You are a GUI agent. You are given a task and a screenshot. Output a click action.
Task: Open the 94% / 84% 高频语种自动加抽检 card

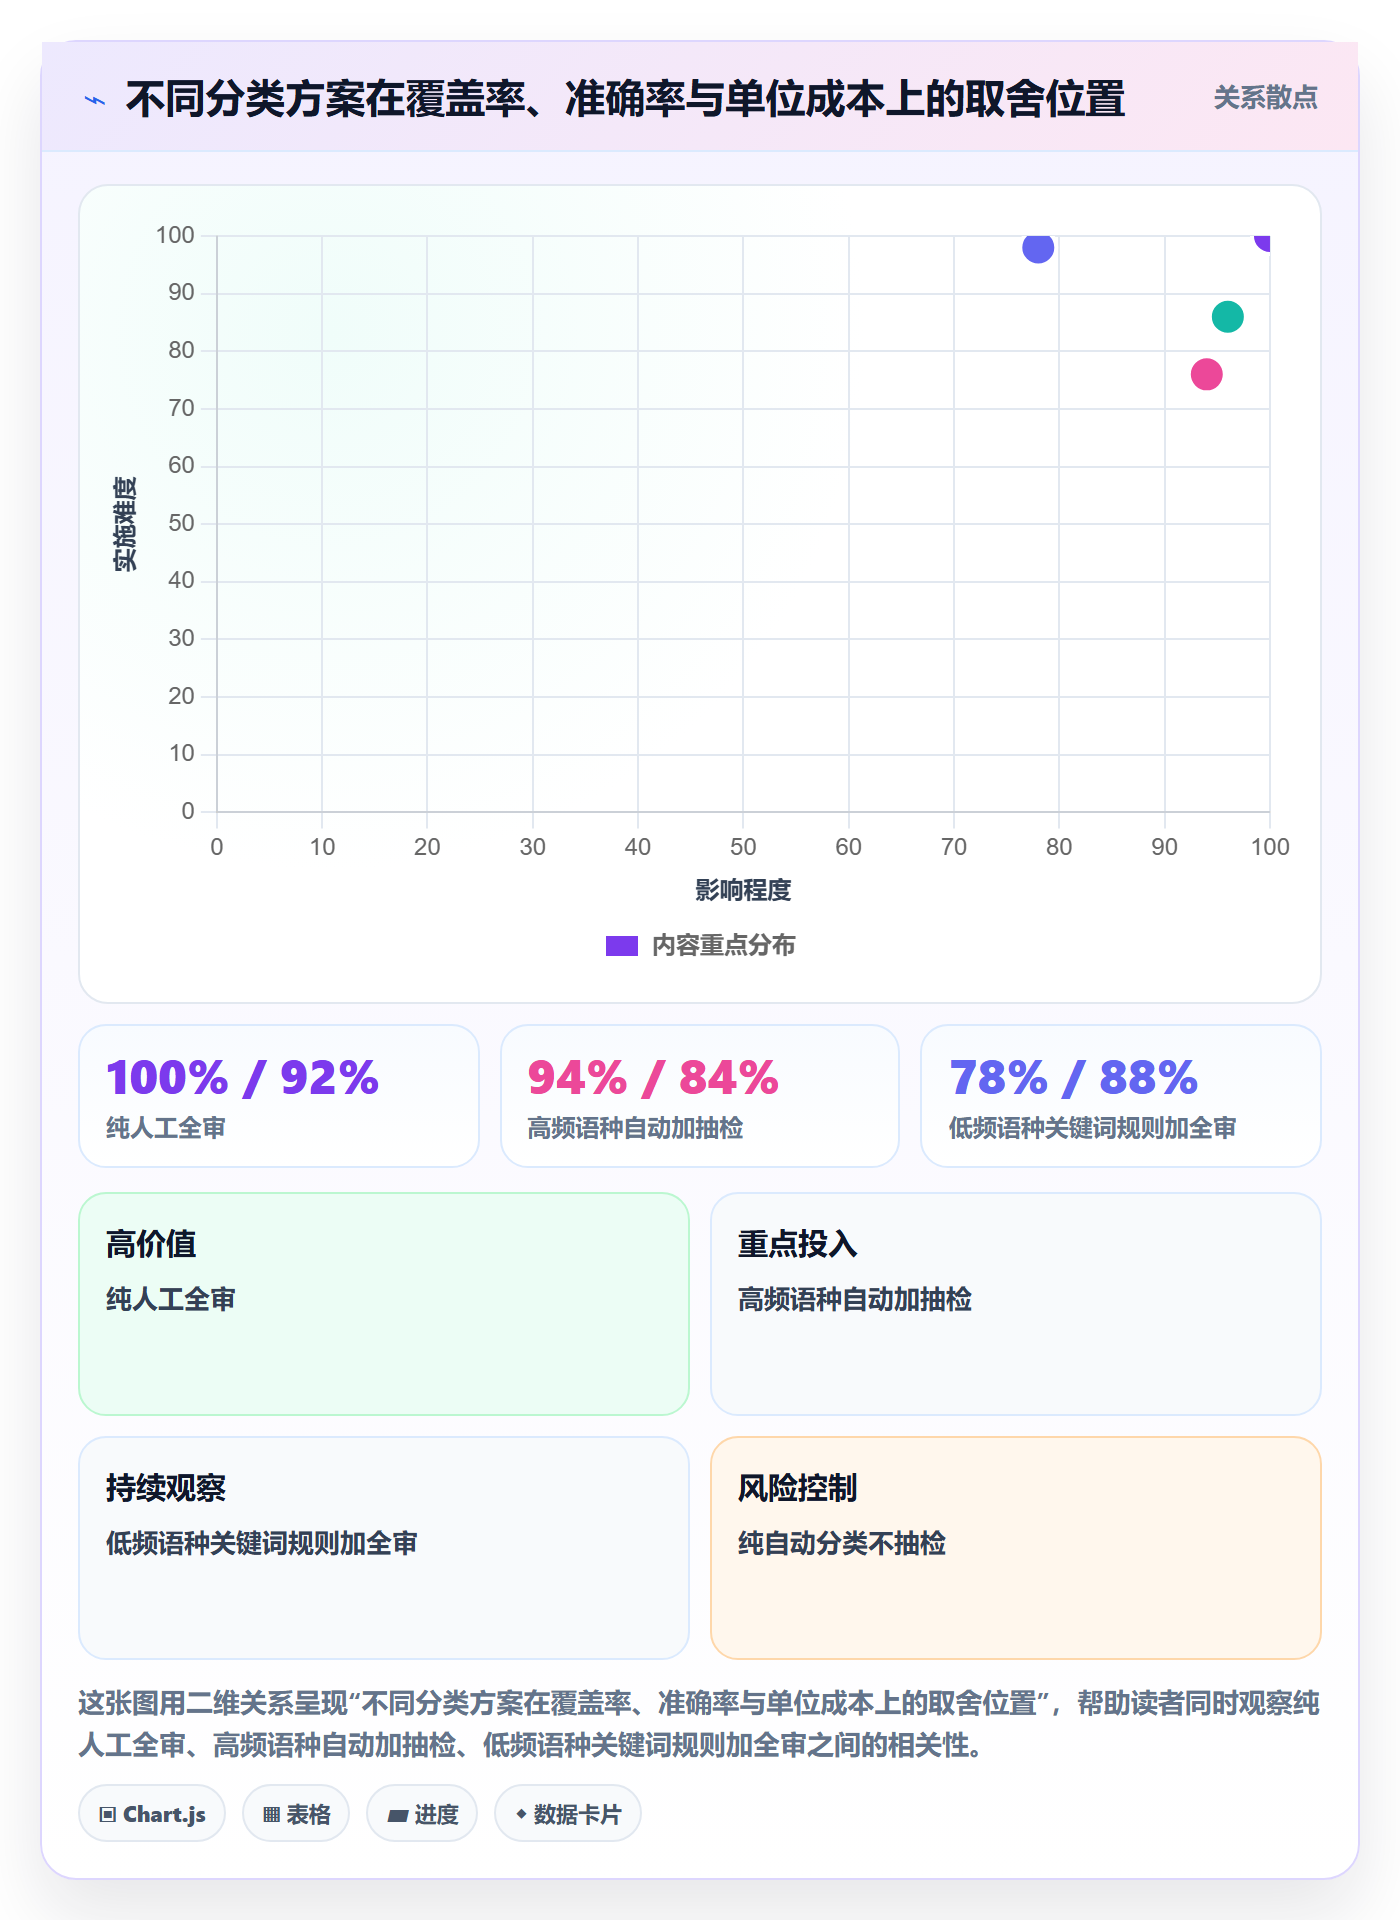[x=700, y=1096]
